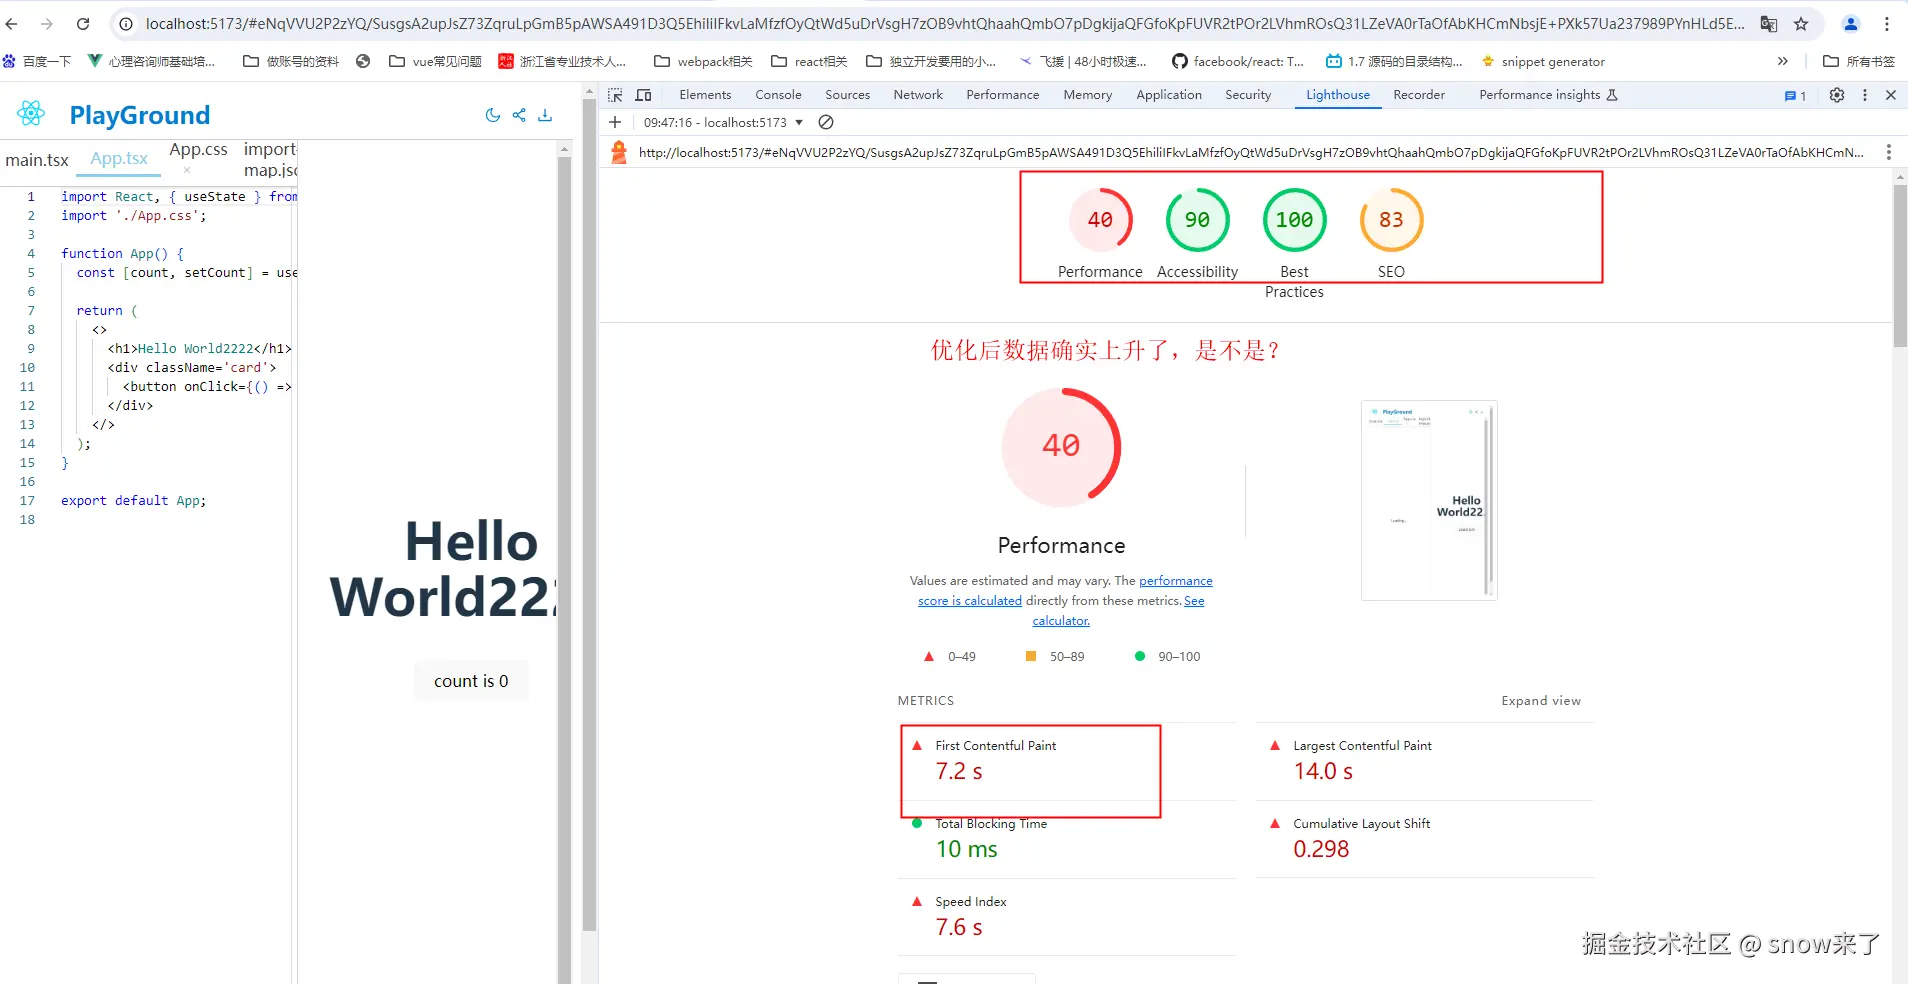This screenshot has height=984, width=1908.
Task: Open the webpack相关 bookmark folder
Action: pos(703,61)
